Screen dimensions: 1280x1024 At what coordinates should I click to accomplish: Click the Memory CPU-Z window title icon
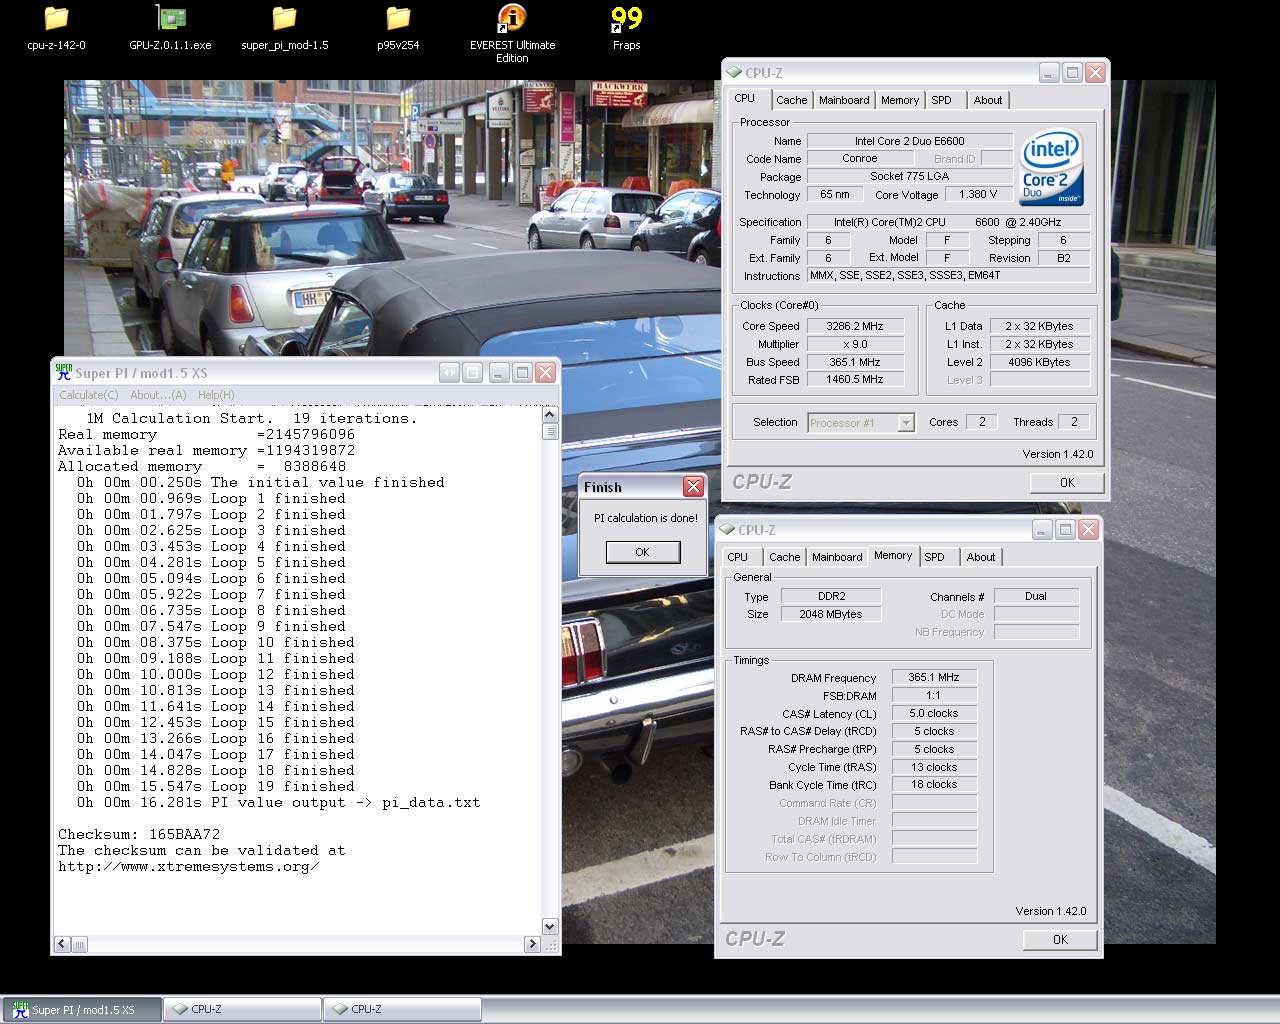pyautogui.click(x=727, y=529)
